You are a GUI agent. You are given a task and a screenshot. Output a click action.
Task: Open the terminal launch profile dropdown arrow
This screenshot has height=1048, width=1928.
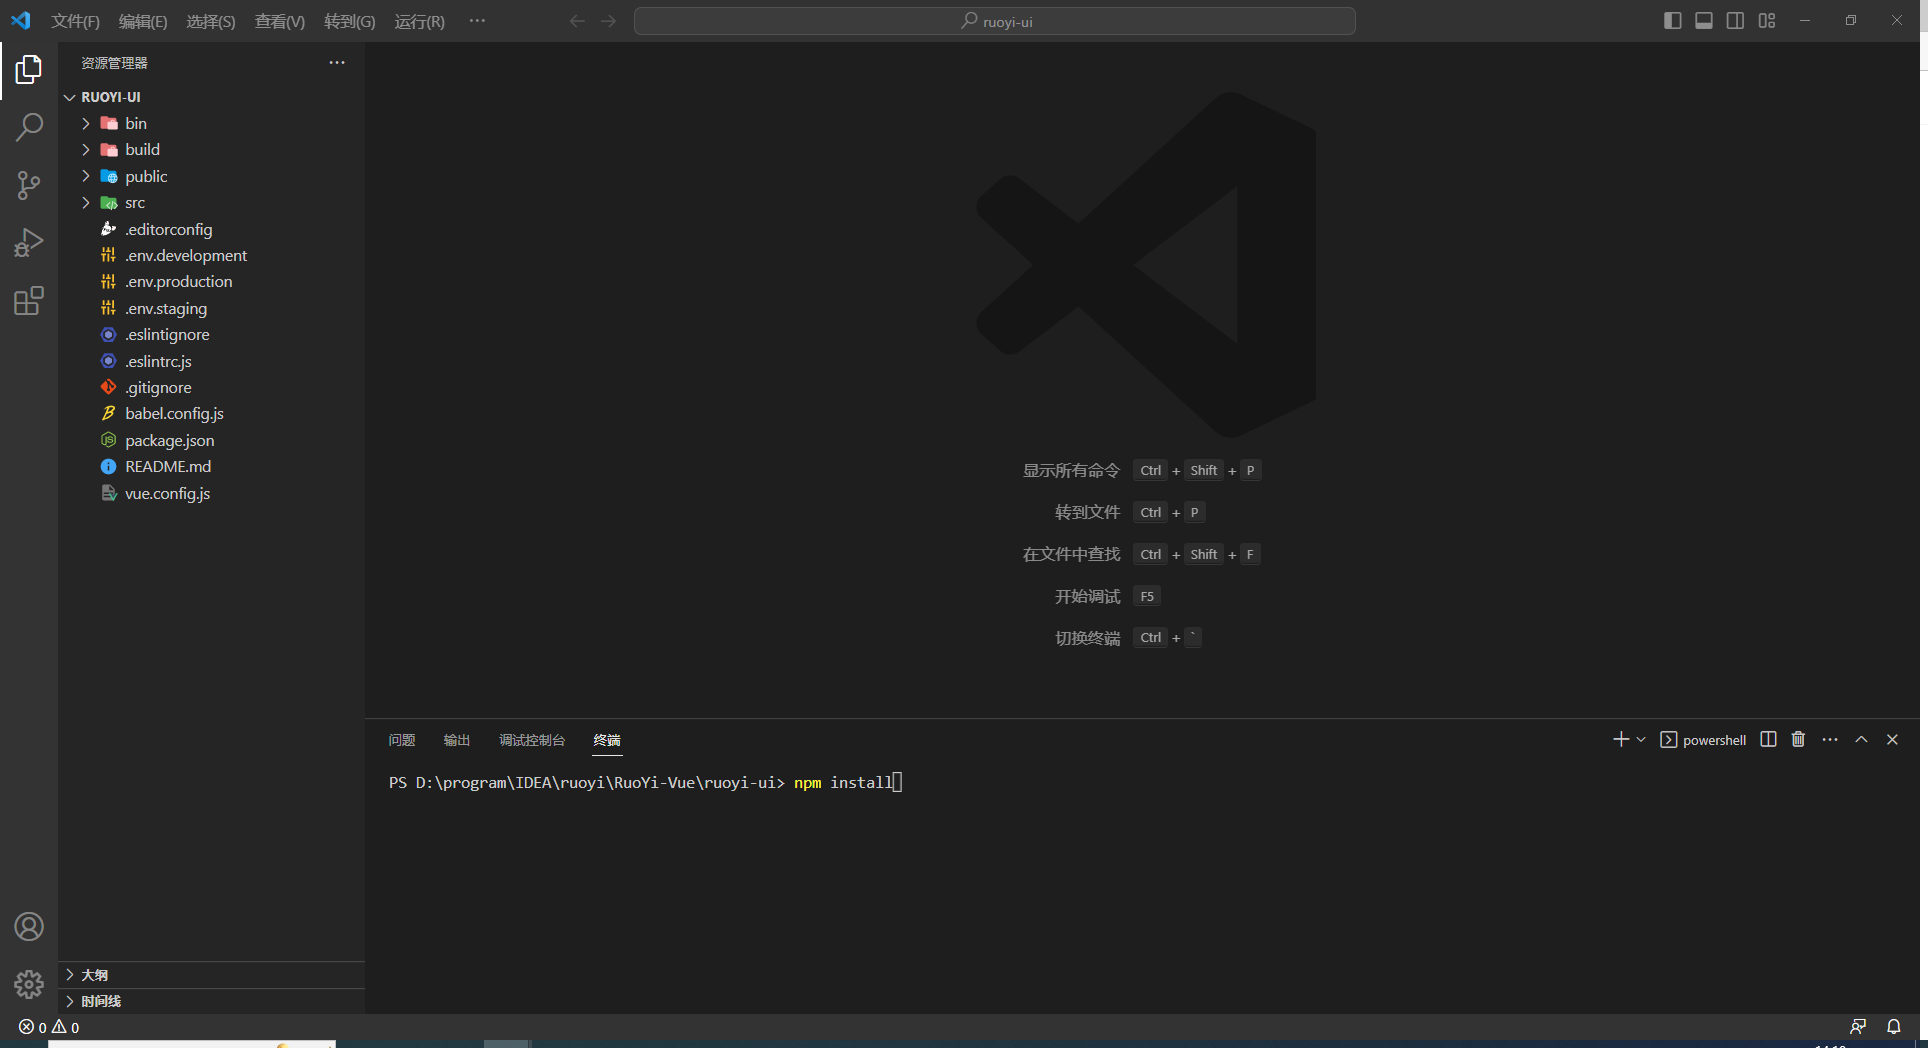(1641, 739)
